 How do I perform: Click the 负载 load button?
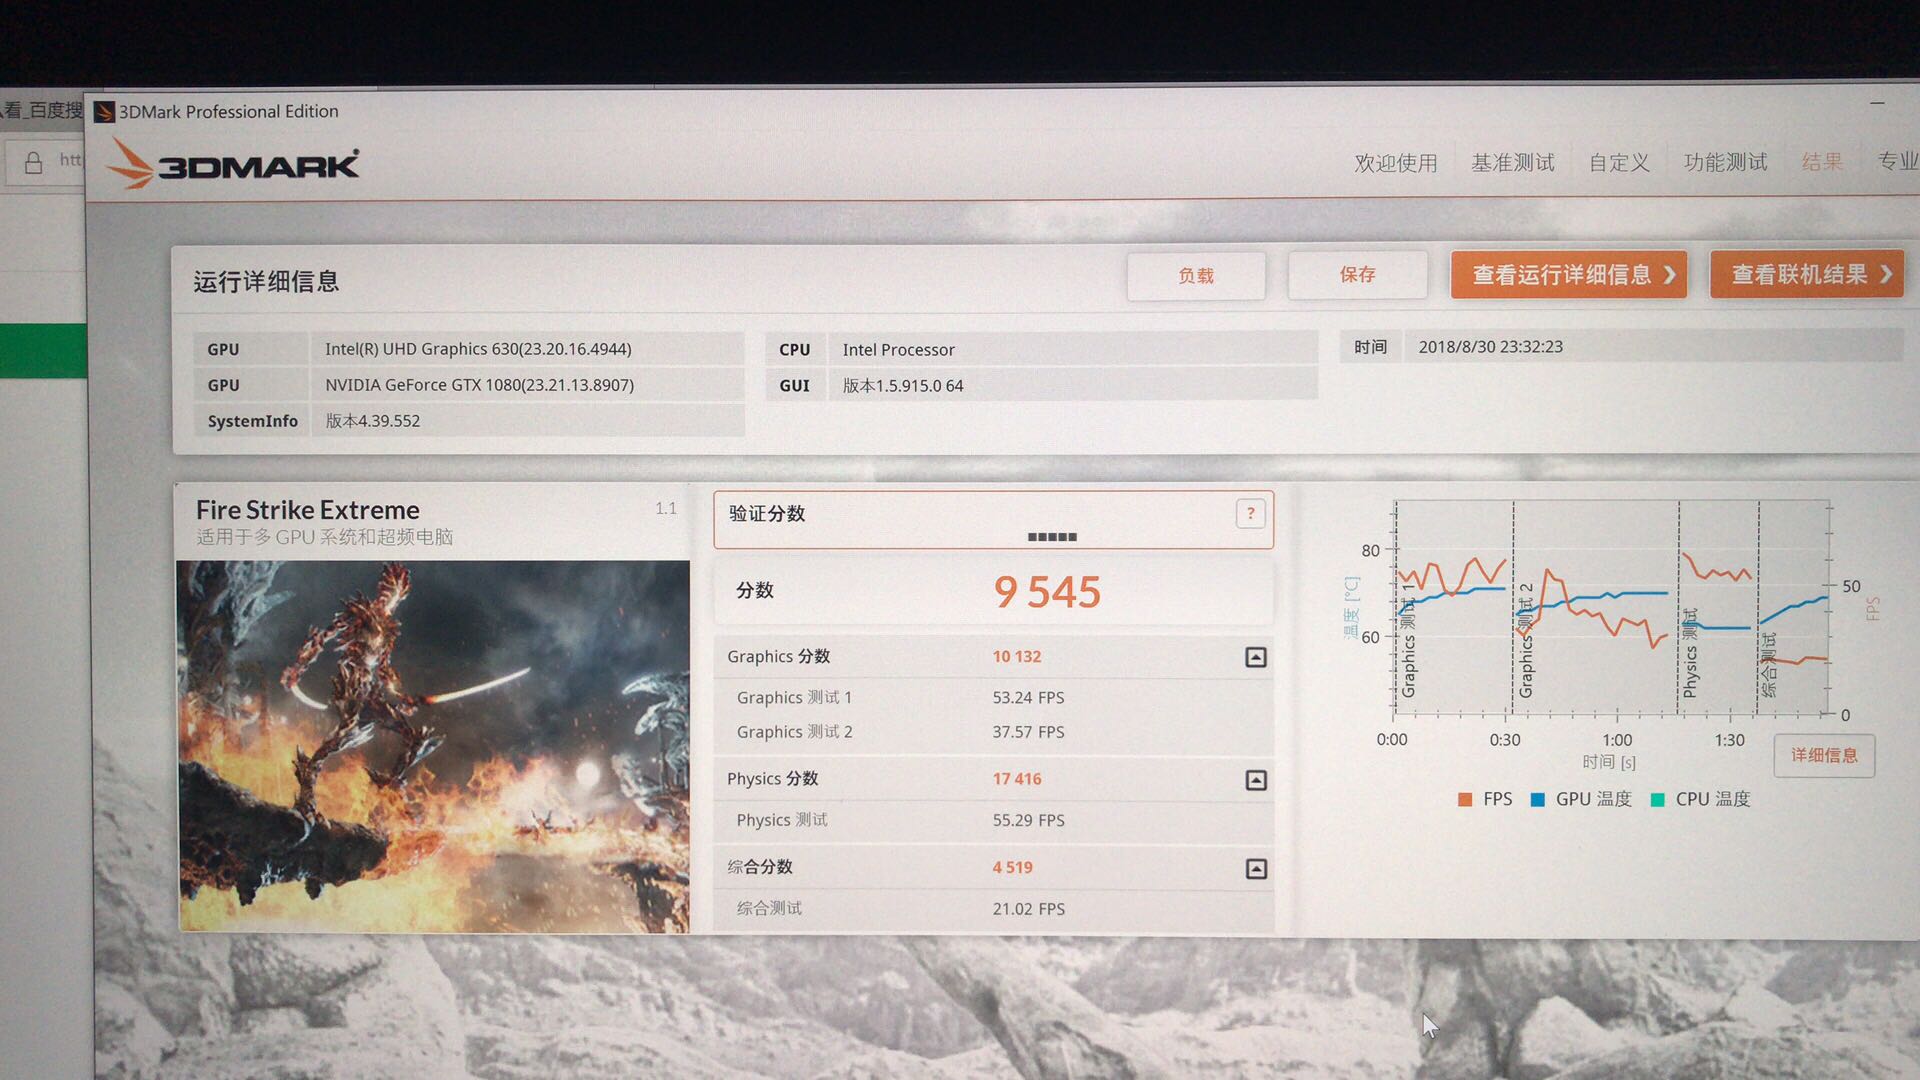tap(1196, 276)
